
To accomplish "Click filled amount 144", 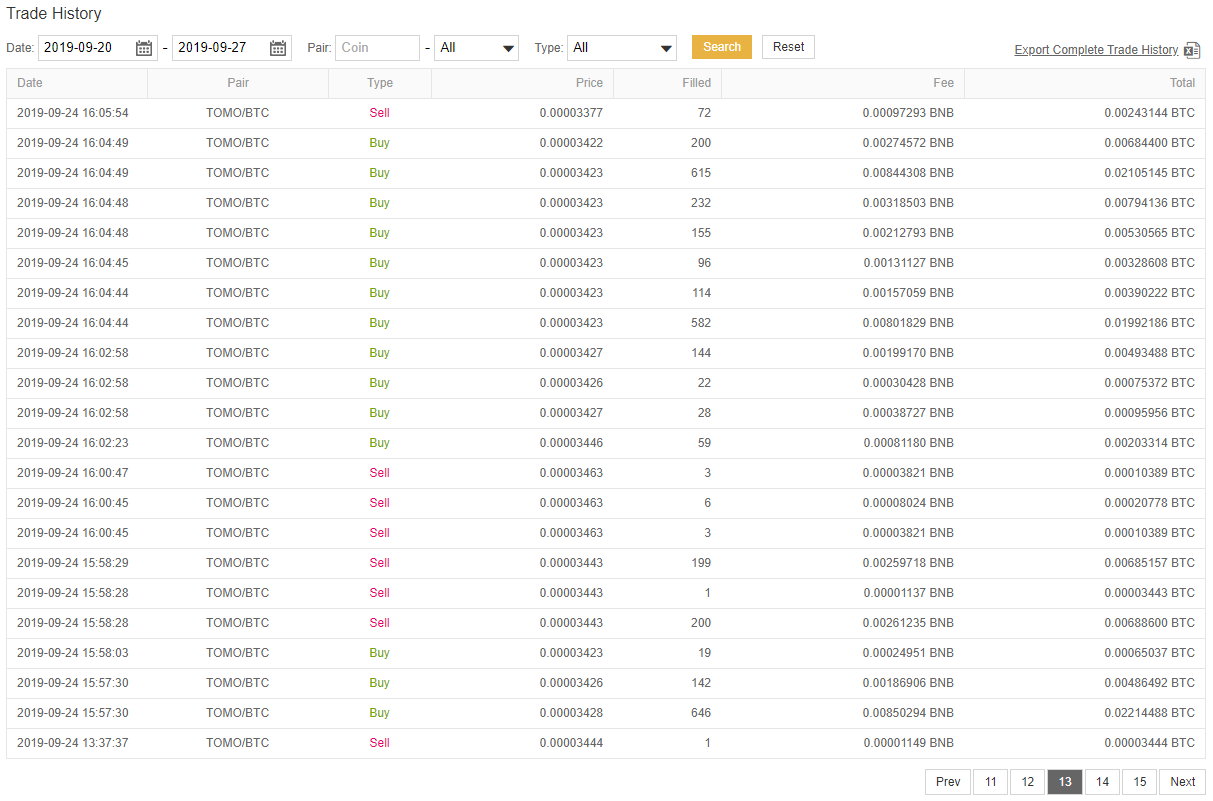I will 701,353.
